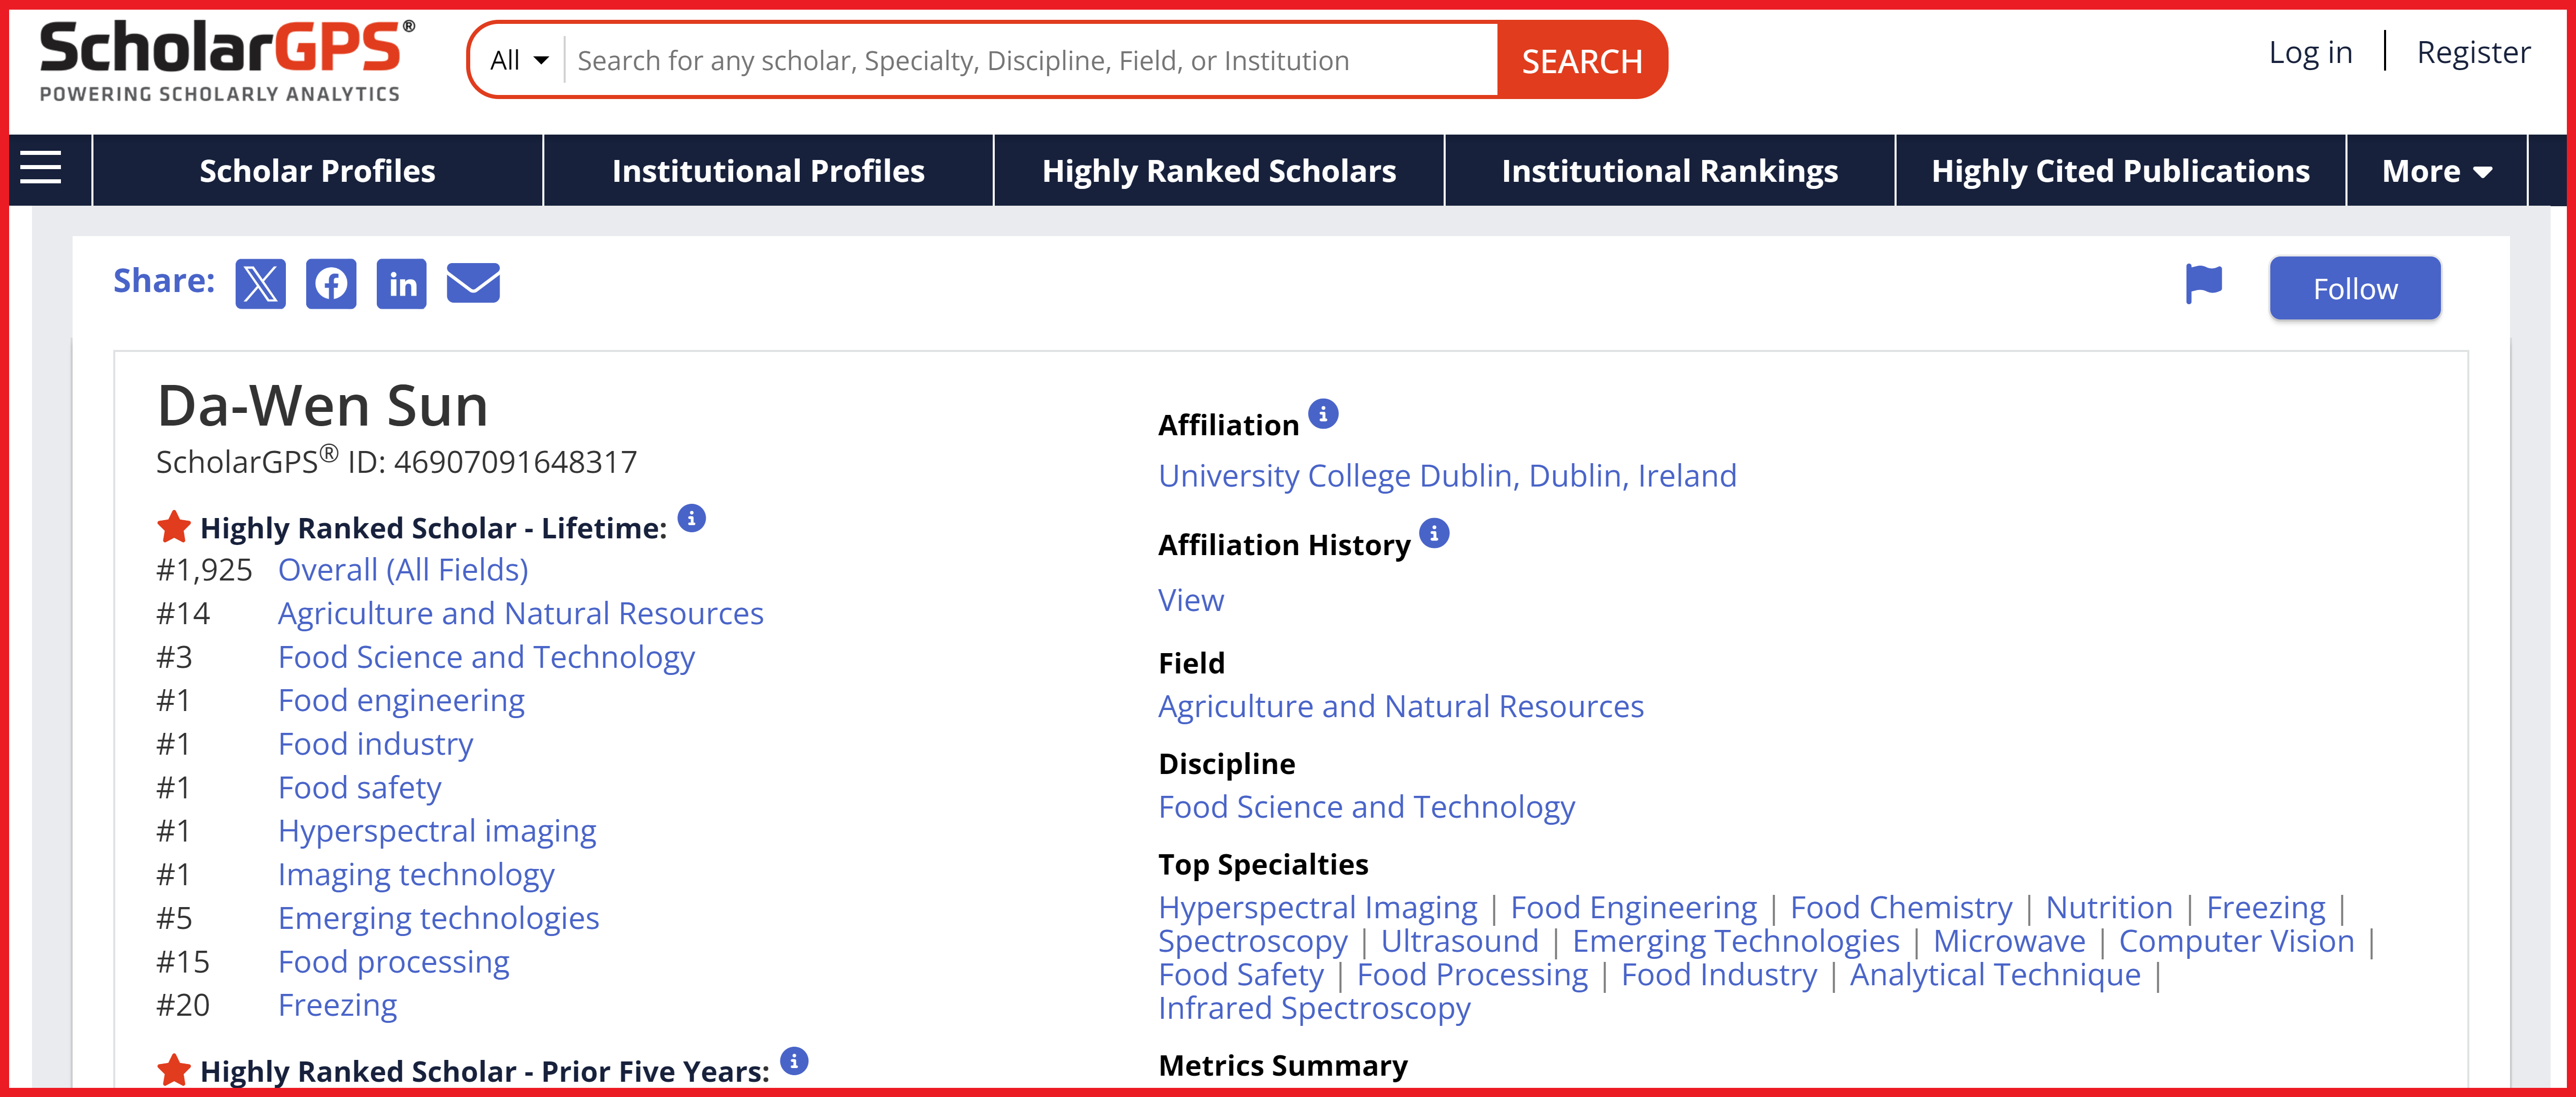
Task: Expand the More menu
Action: pos(2436,171)
